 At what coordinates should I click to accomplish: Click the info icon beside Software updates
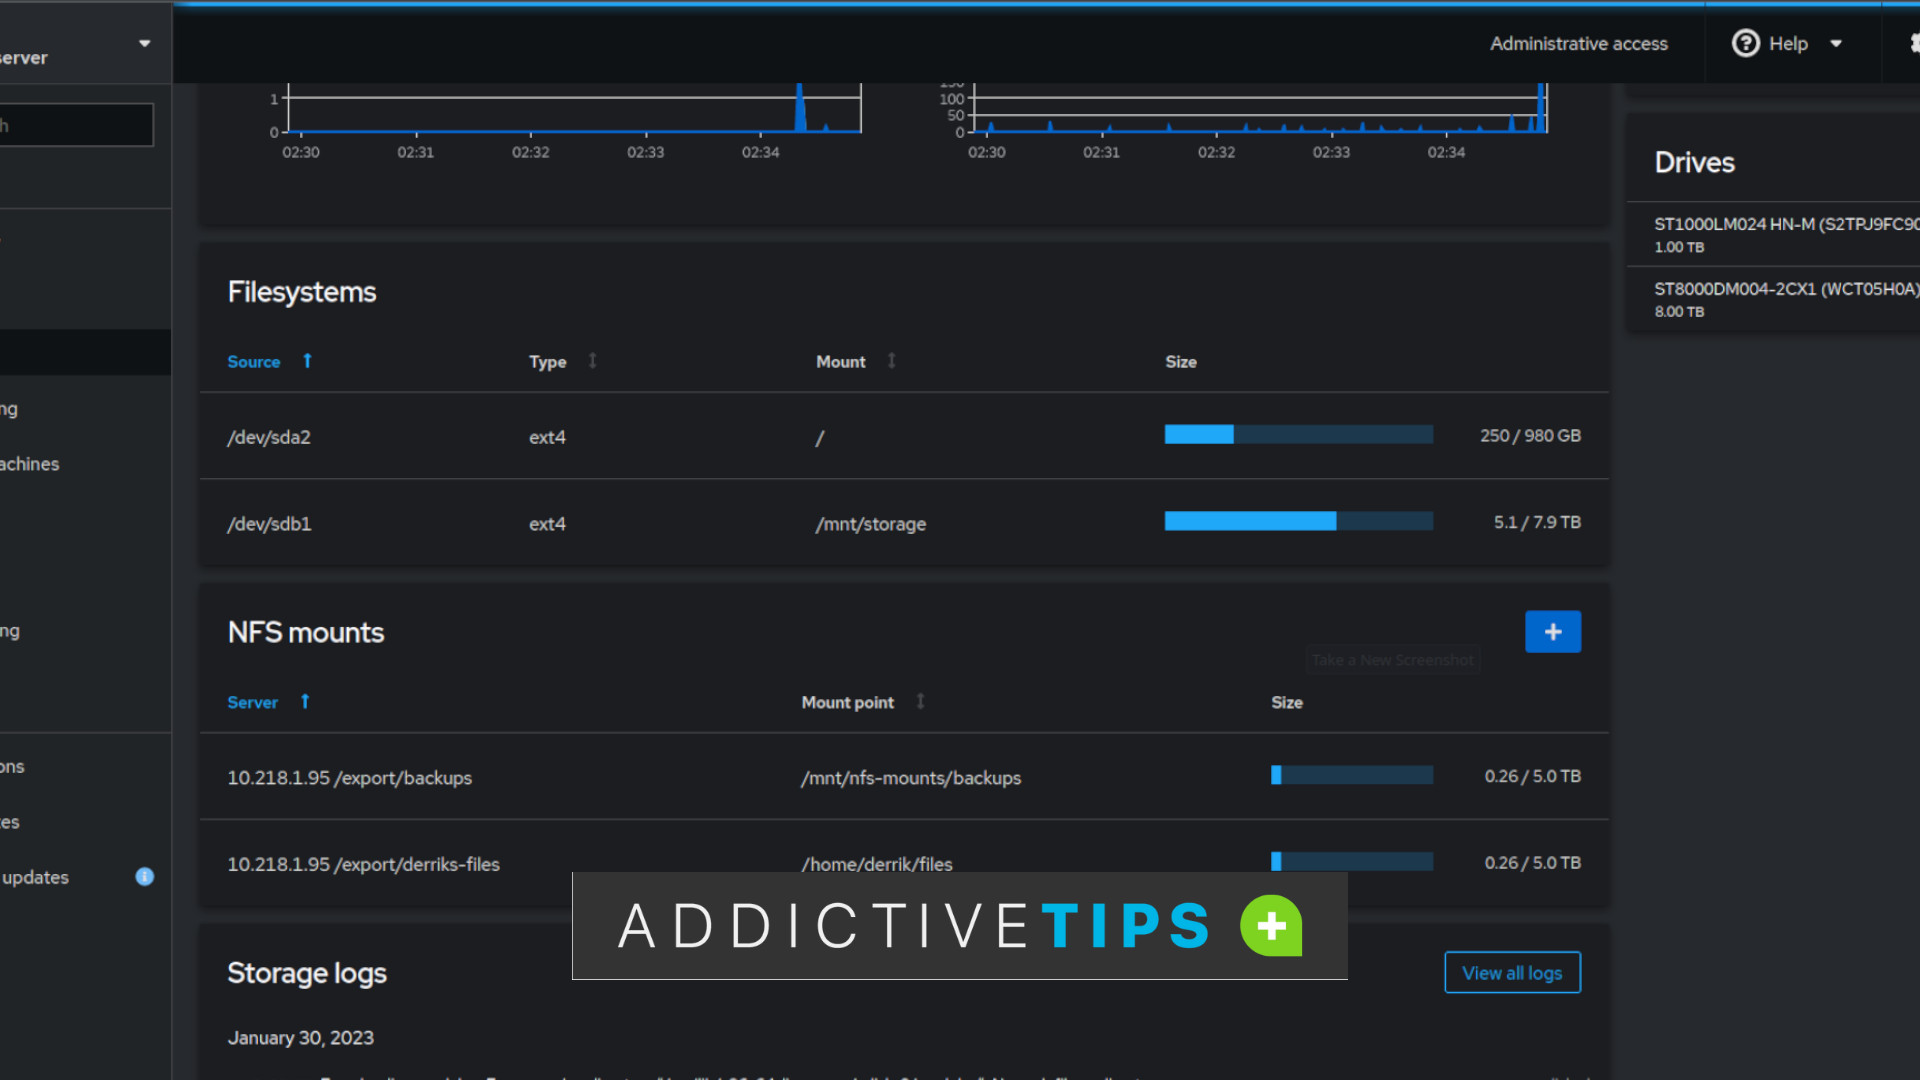[145, 877]
